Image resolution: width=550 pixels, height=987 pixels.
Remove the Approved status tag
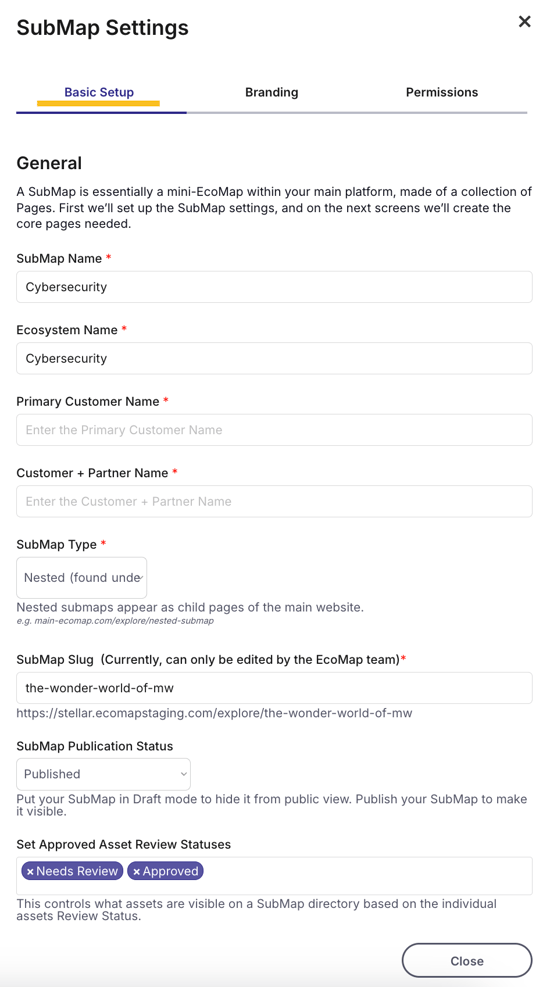click(136, 872)
